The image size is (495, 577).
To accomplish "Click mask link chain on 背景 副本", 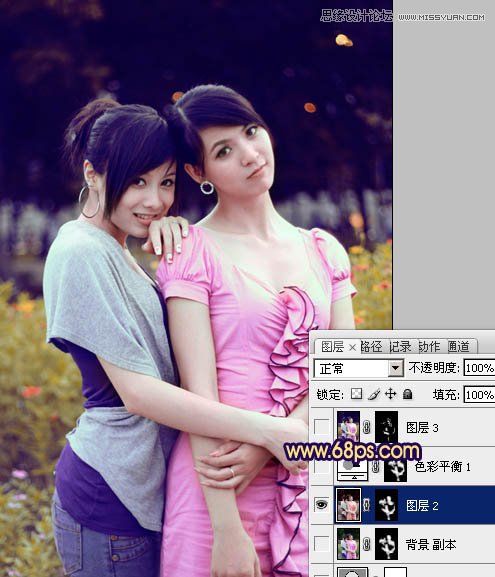I will [x=367, y=544].
